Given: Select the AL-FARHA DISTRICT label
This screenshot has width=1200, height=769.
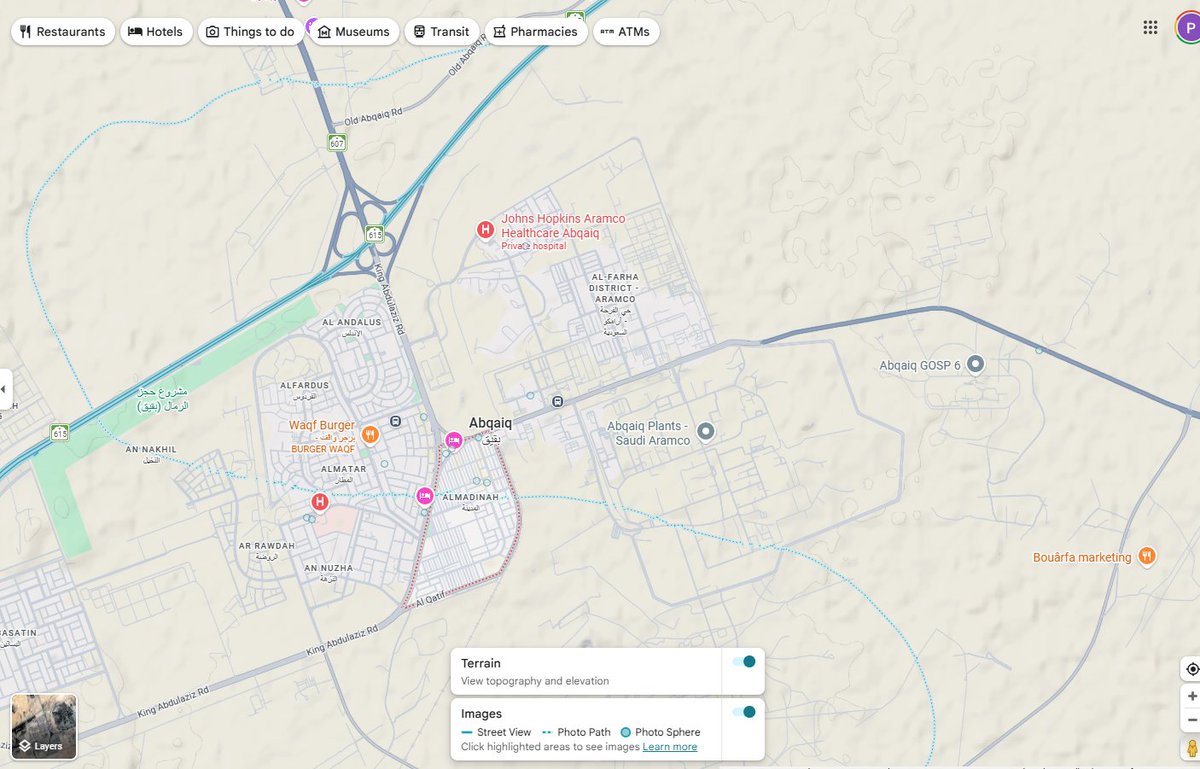Looking at the screenshot, I should coord(614,288).
